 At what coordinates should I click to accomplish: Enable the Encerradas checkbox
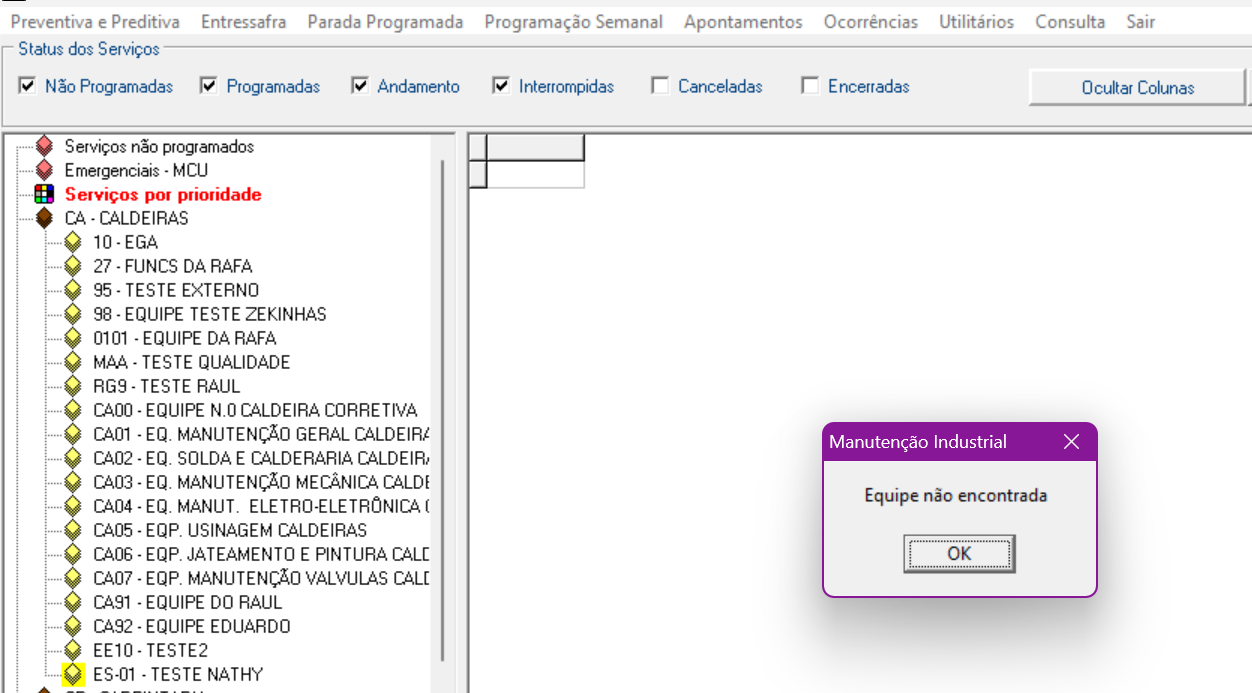coord(810,86)
